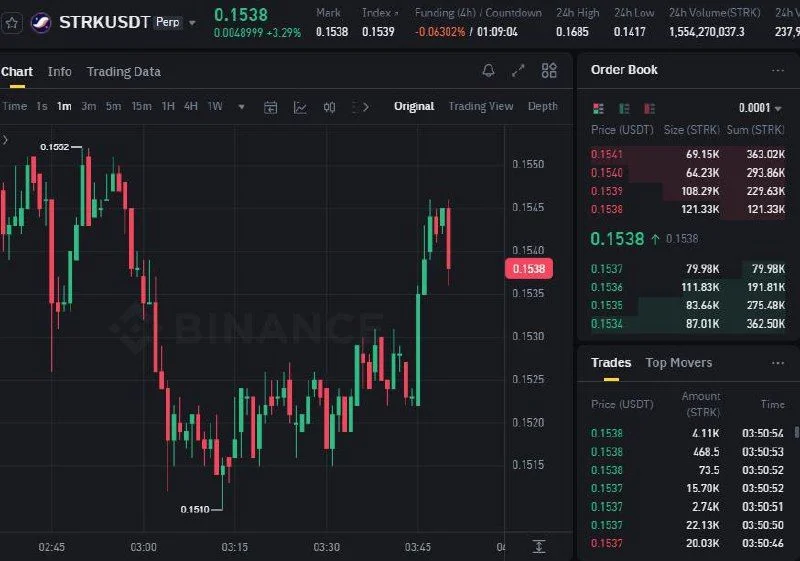Click the 24h High value 0.1685
800x561 pixels.
(x=572, y=32)
